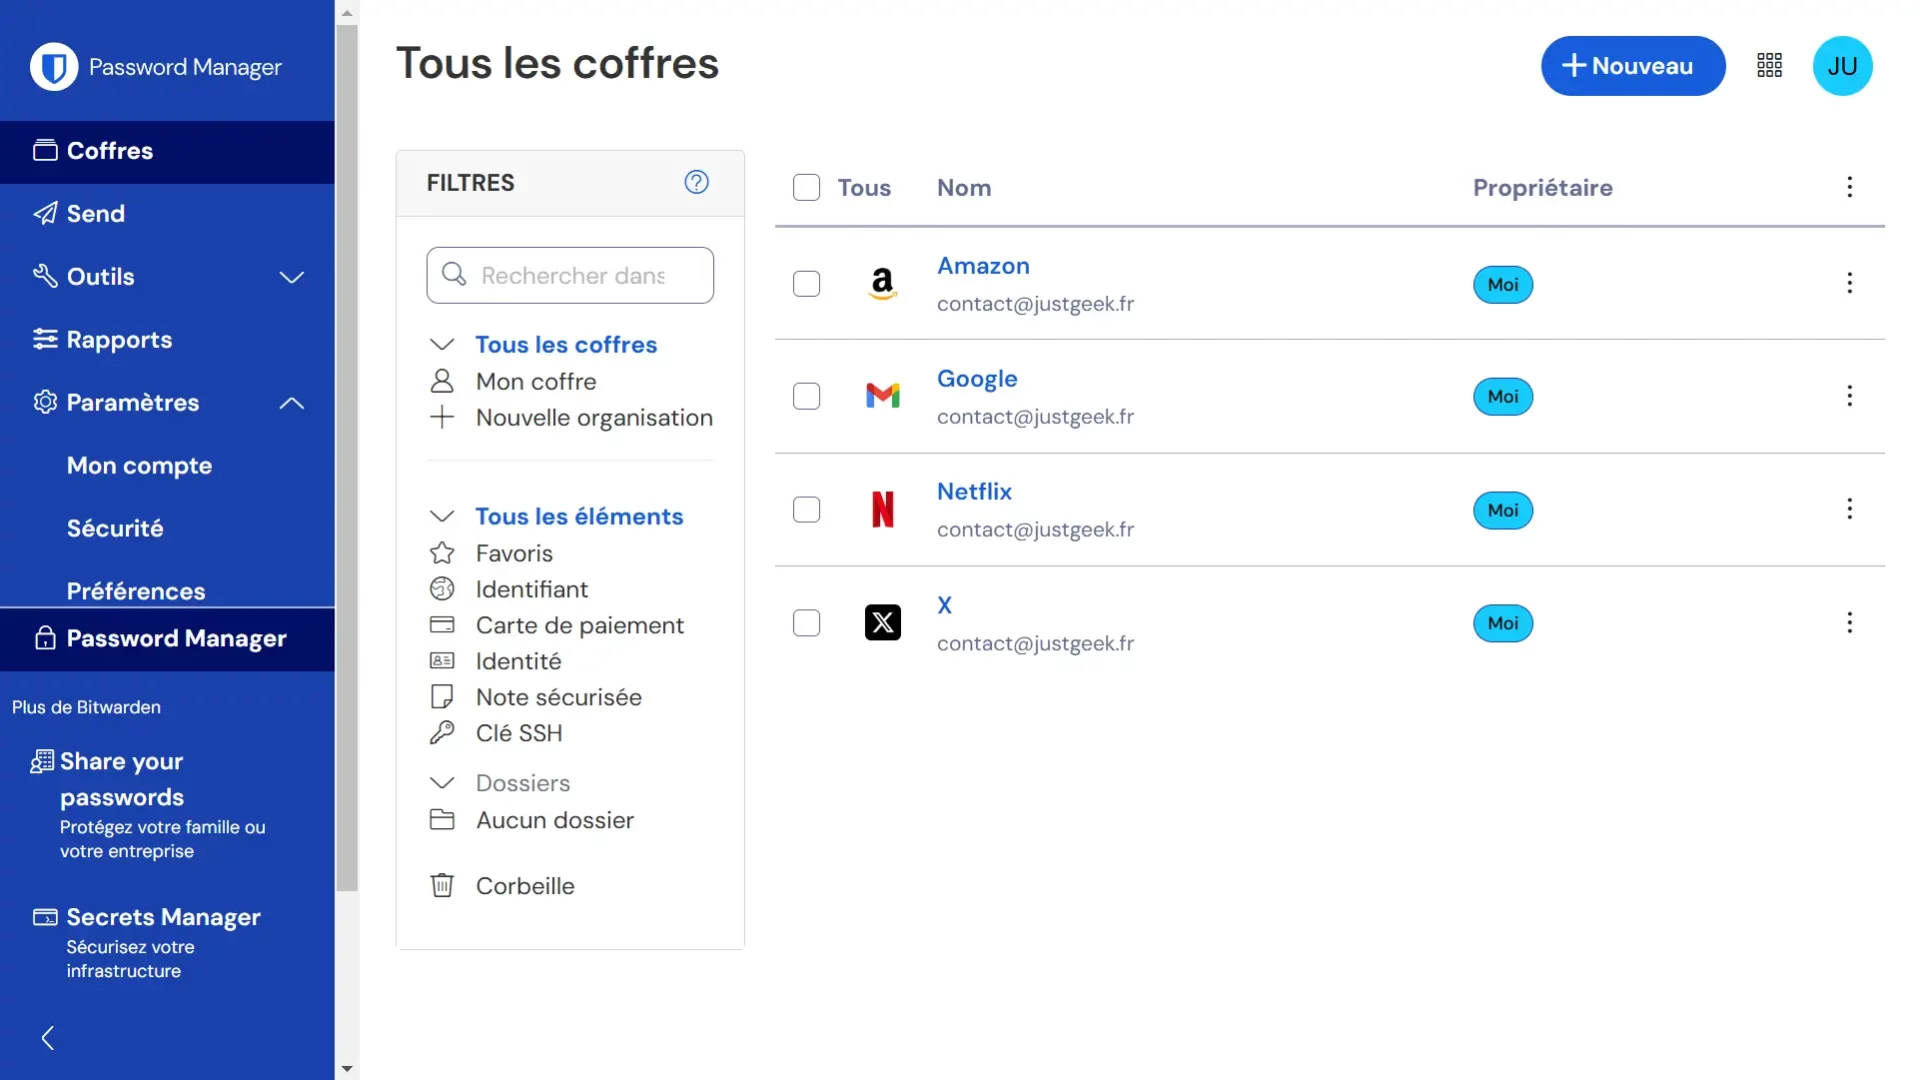Click the Send navigation icon
This screenshot has height=1080, width=1920.
(45, 212)
